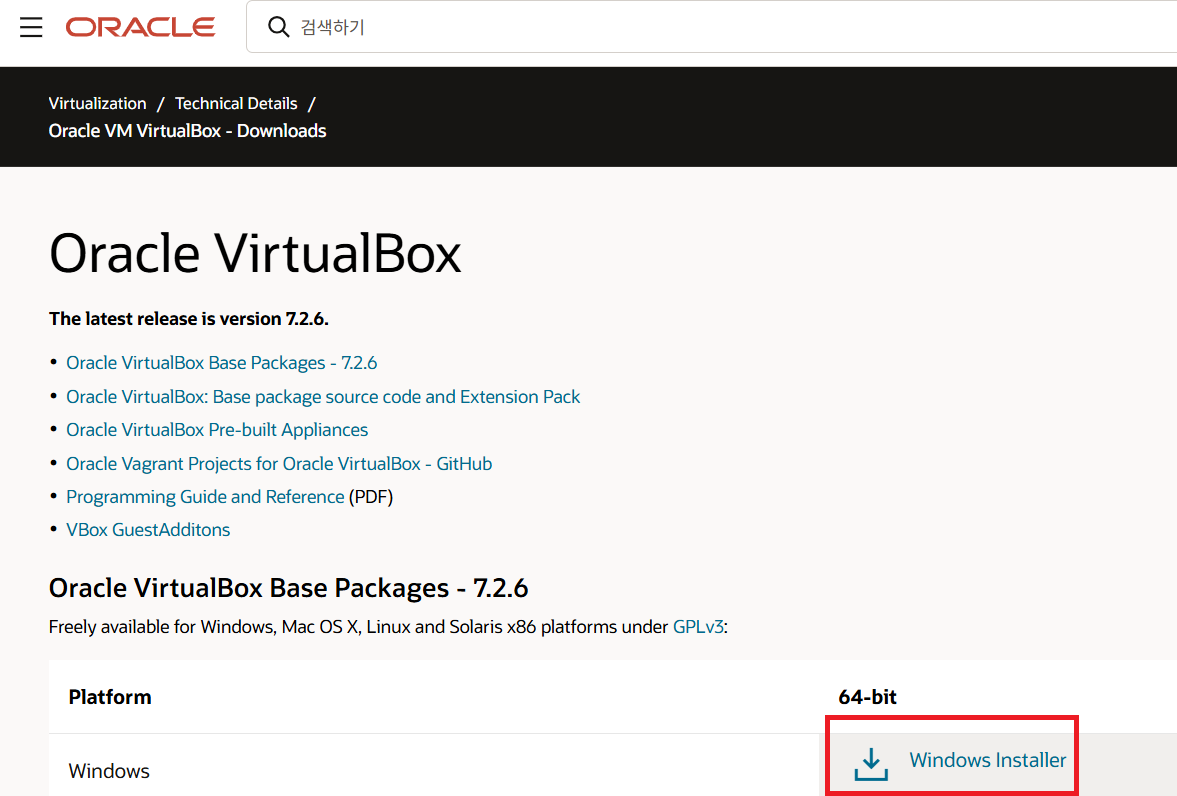The width and height of the screenshot is (1177, 796).
Task: Download the Windows Installer
Action: tap(987, 760)
